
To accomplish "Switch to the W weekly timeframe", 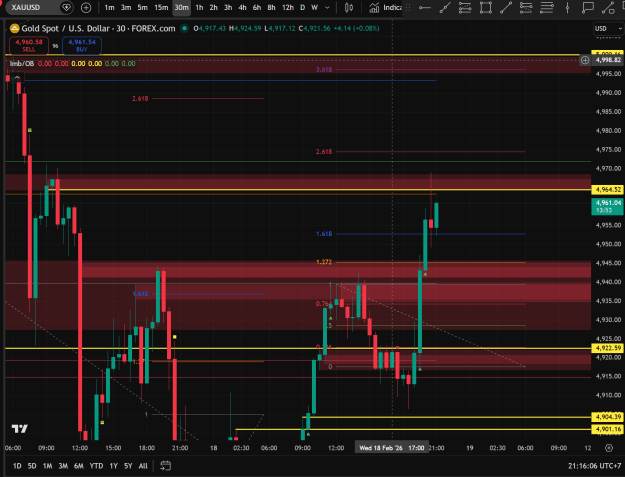I will click(314, 8).
